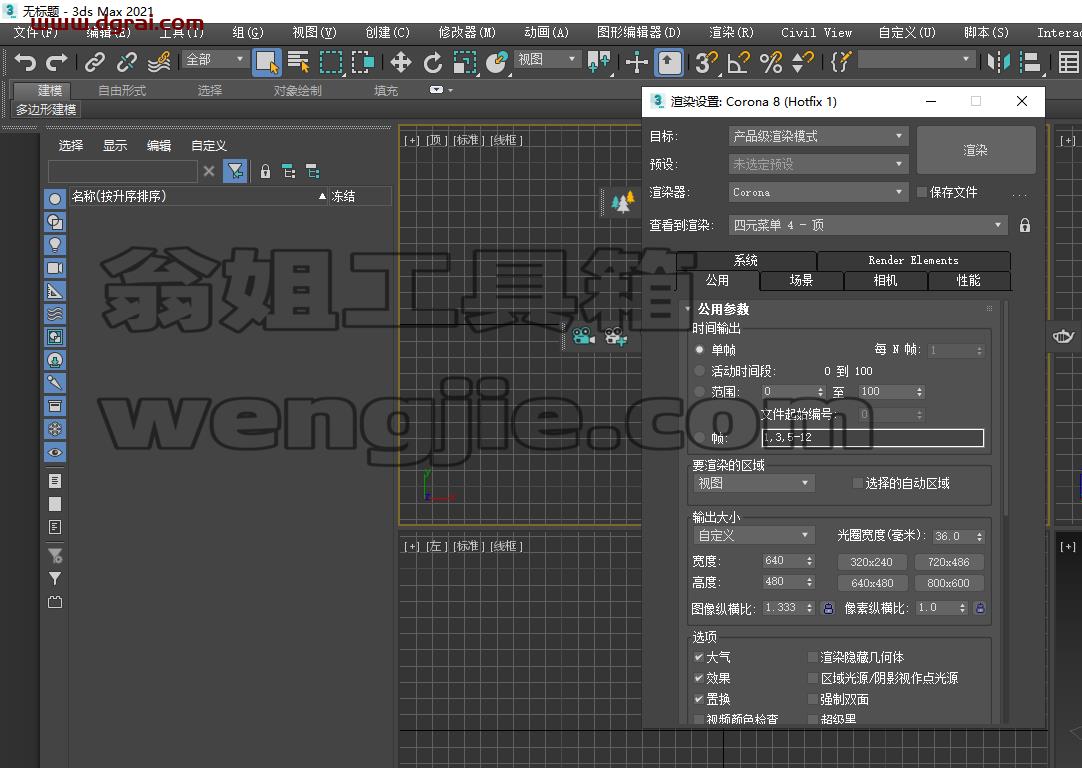This screenshot has height=768, width=1082.
Task: Activate the Select and Rotate tool
Action: tap(433, 62)
